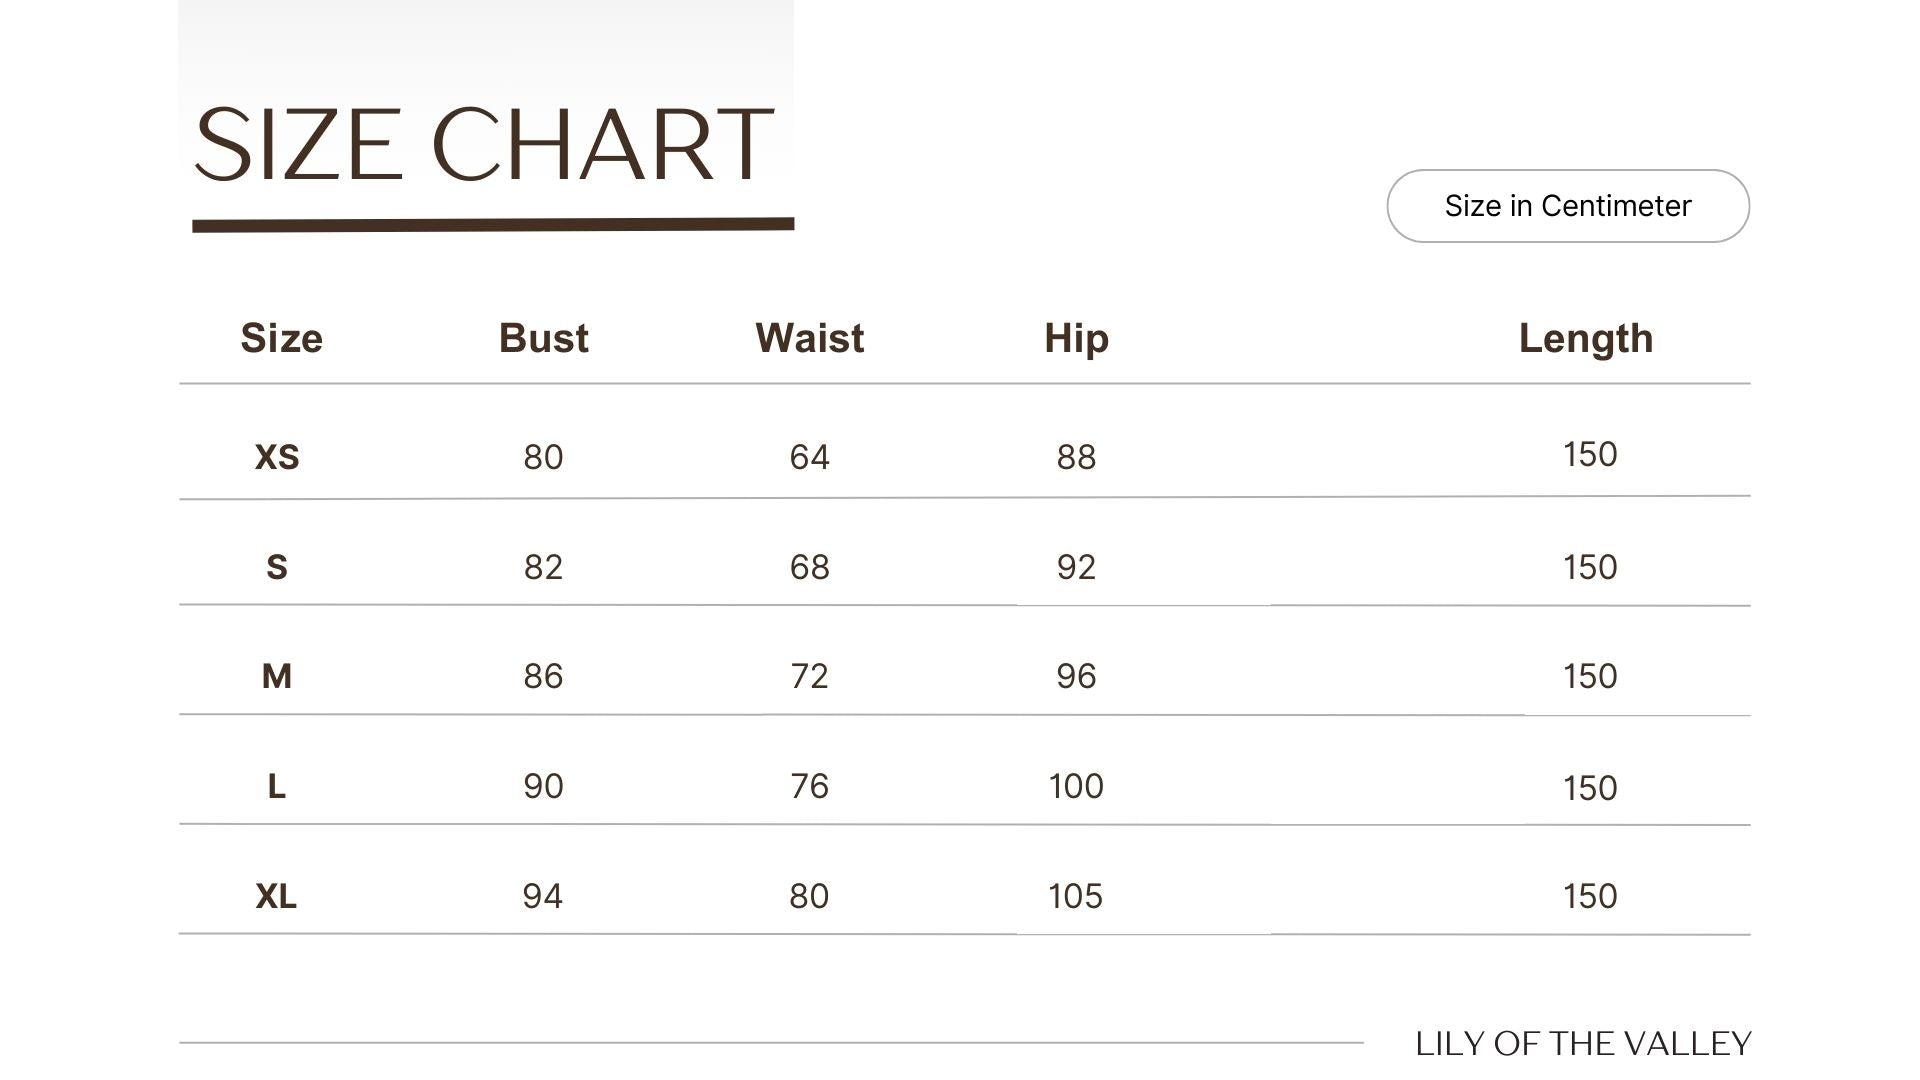
Task: Click the XS bust value 80
Action: click(543, 457)
